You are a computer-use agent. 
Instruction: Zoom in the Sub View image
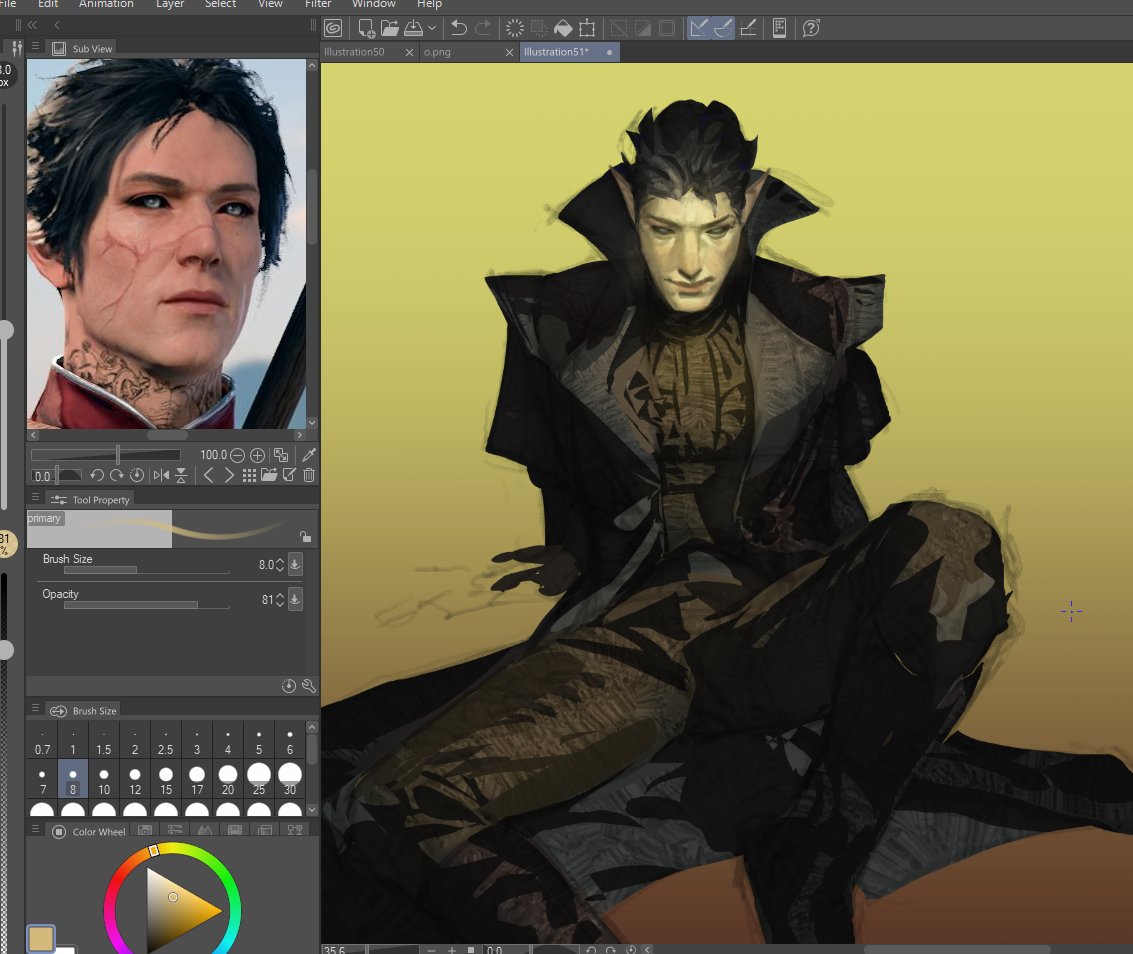click(x=257, y=455)
